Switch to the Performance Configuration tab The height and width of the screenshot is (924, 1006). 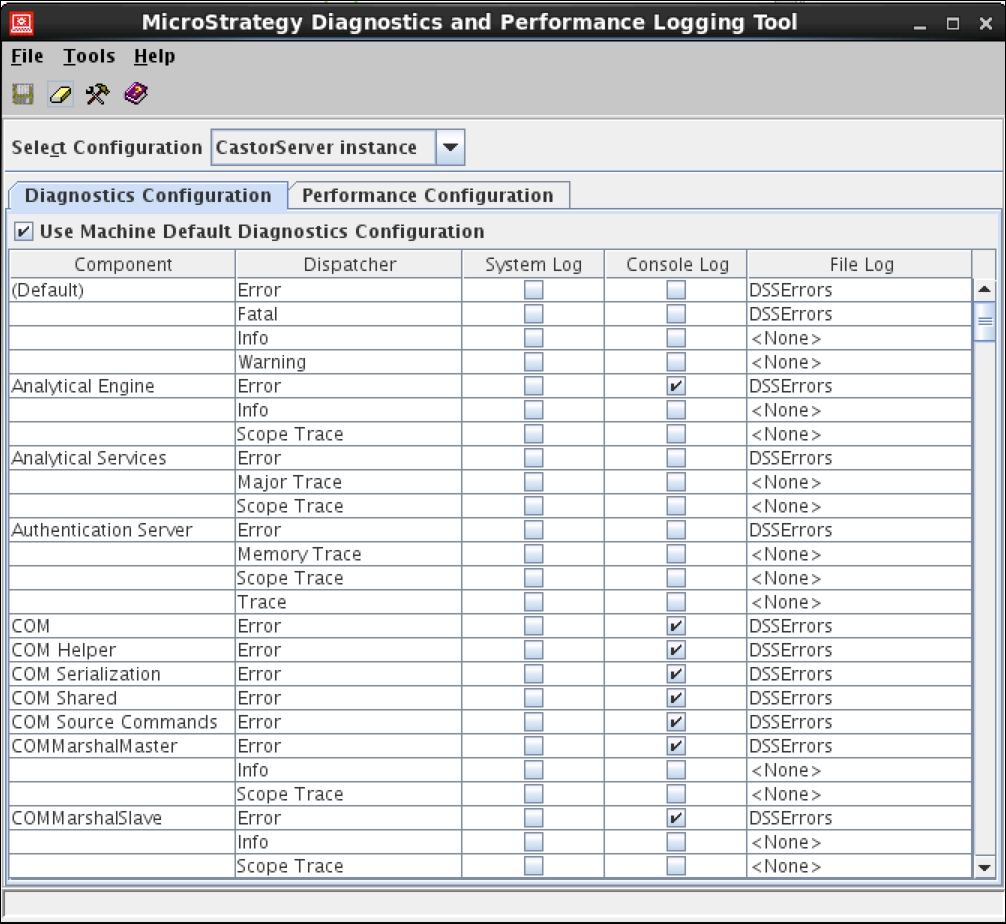coord(428,196)
